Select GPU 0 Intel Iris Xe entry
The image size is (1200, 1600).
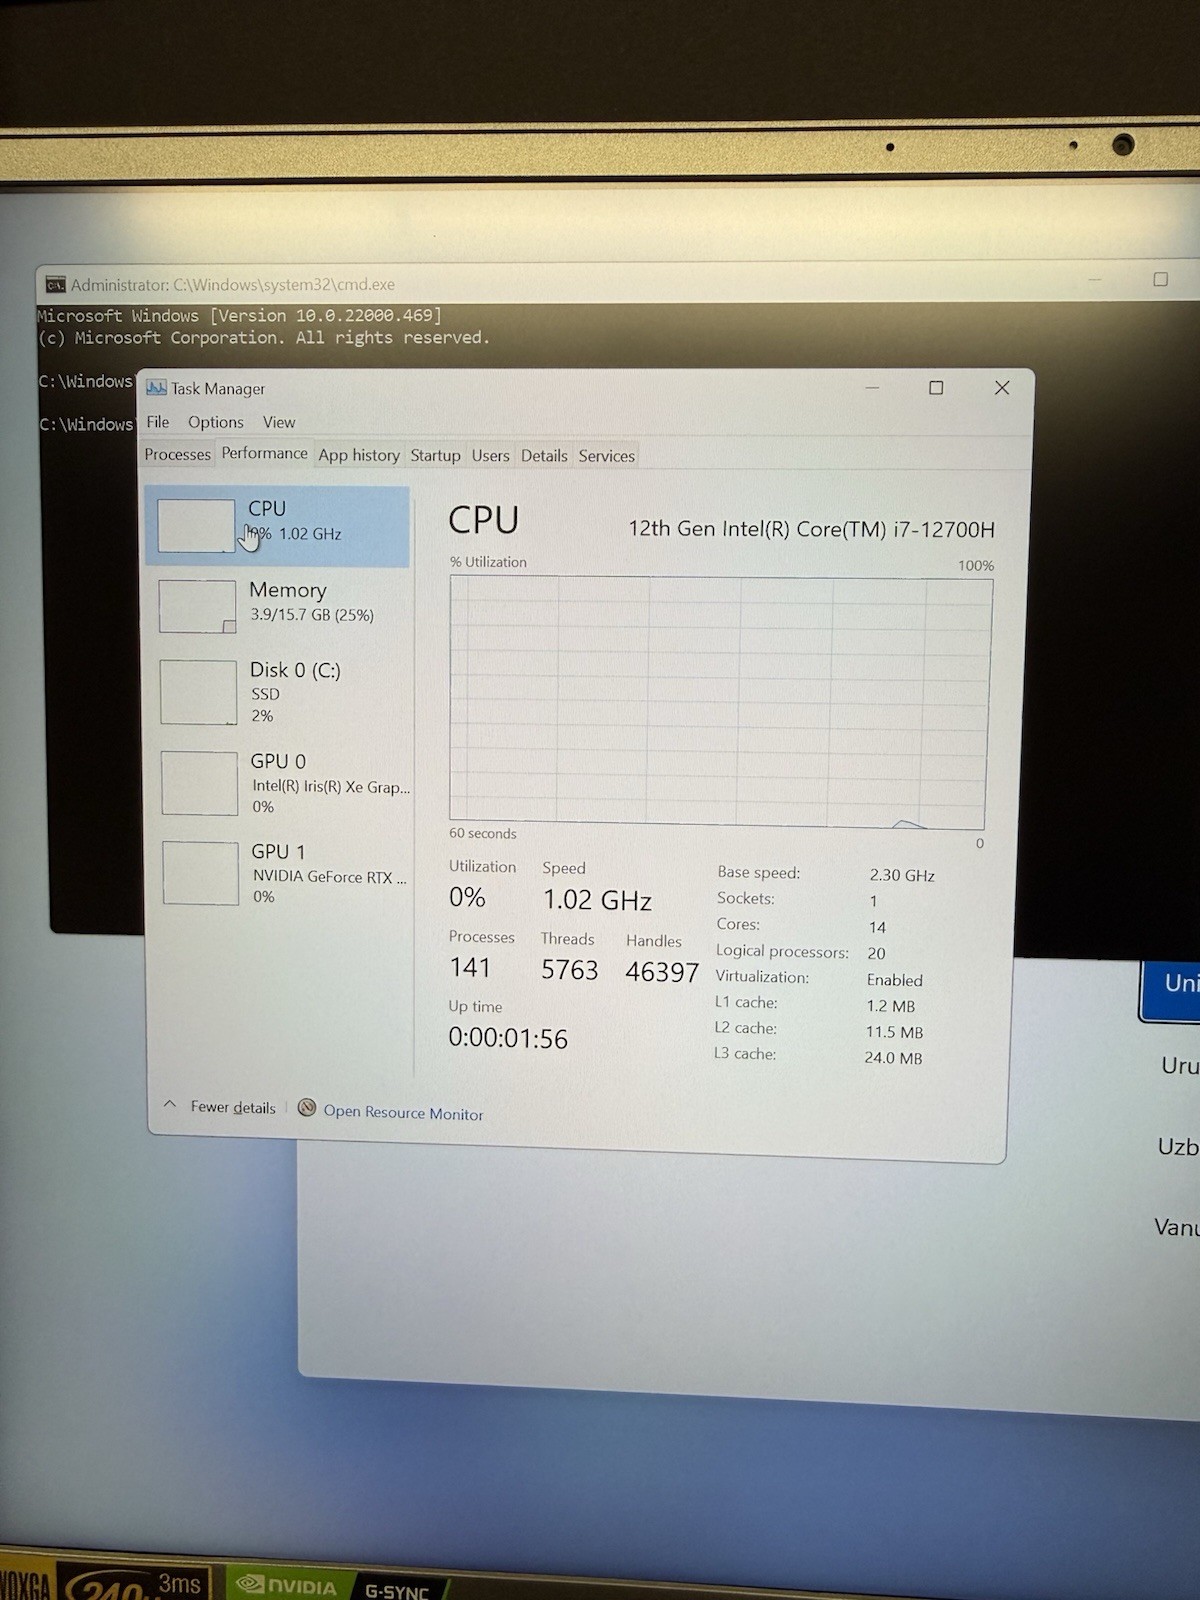[282, 782]
